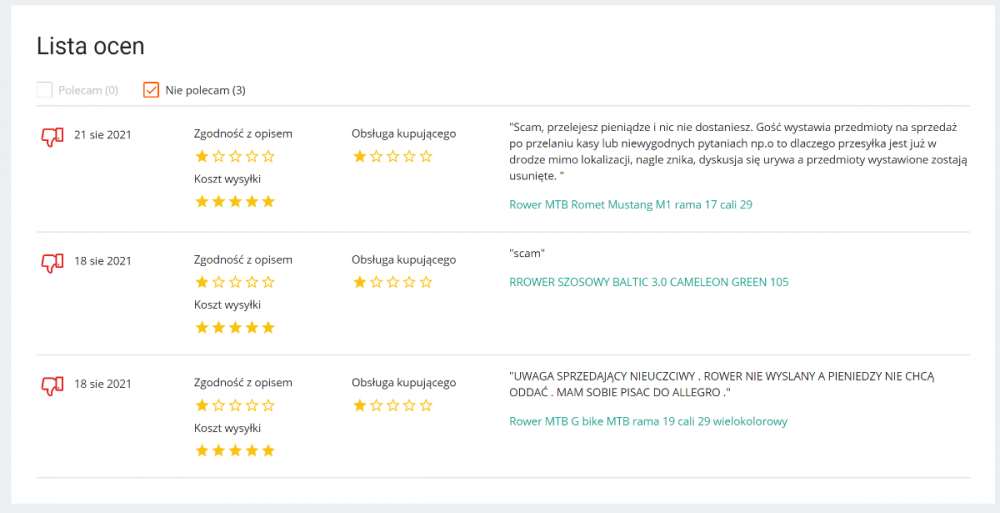Click the Lista ocen heading

pos(90,46)
